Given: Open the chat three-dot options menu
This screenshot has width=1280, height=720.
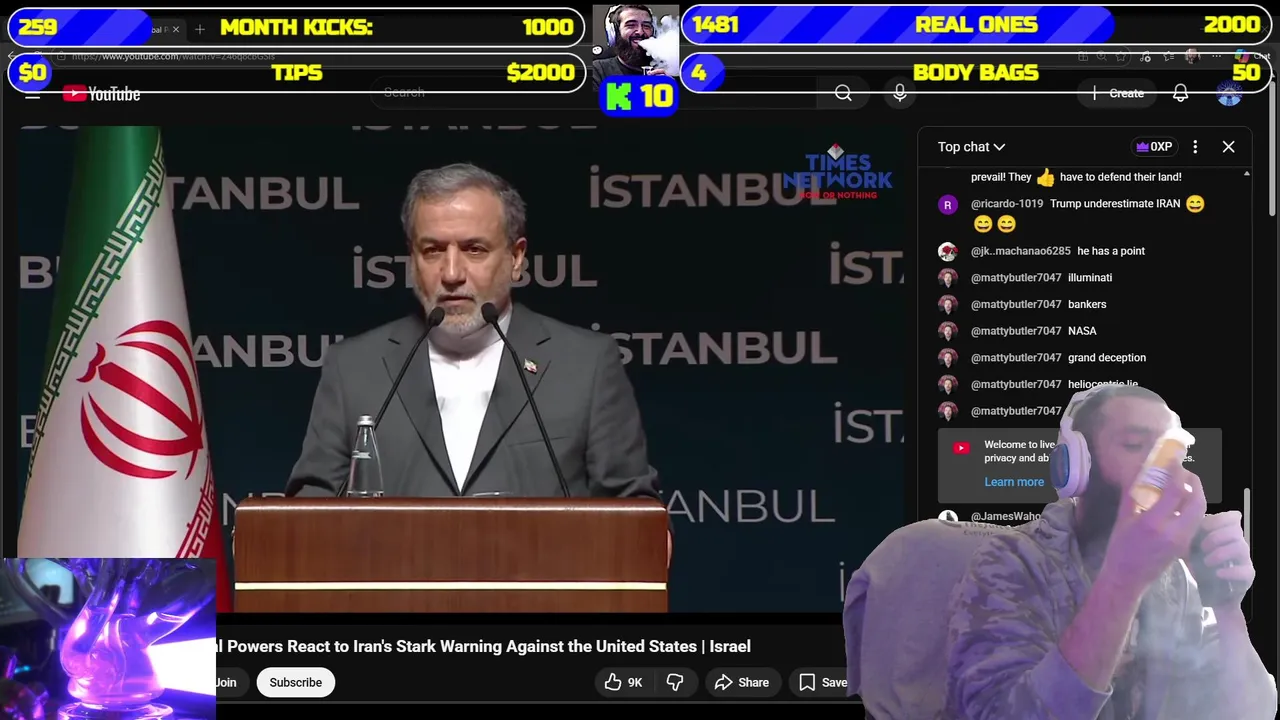Looking at the screenshot, I should 1195,147.
